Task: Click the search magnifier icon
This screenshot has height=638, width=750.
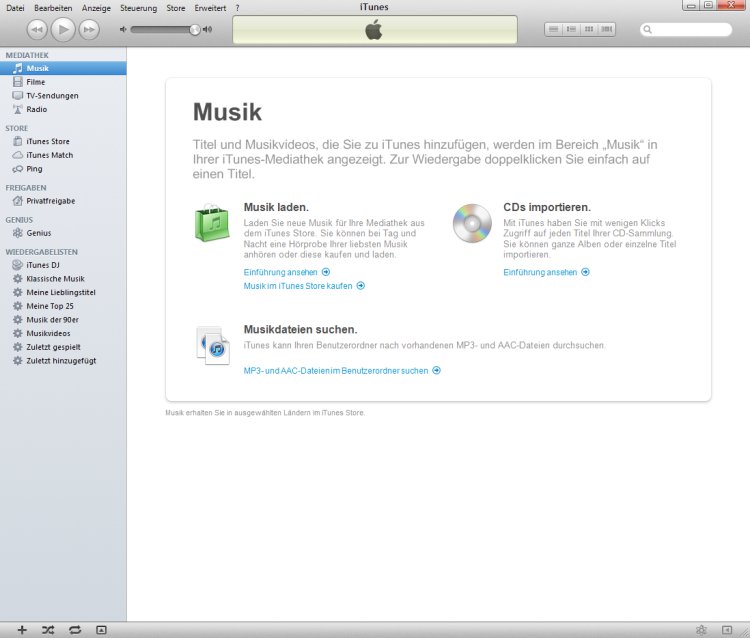Action: (x=648, y=30)
